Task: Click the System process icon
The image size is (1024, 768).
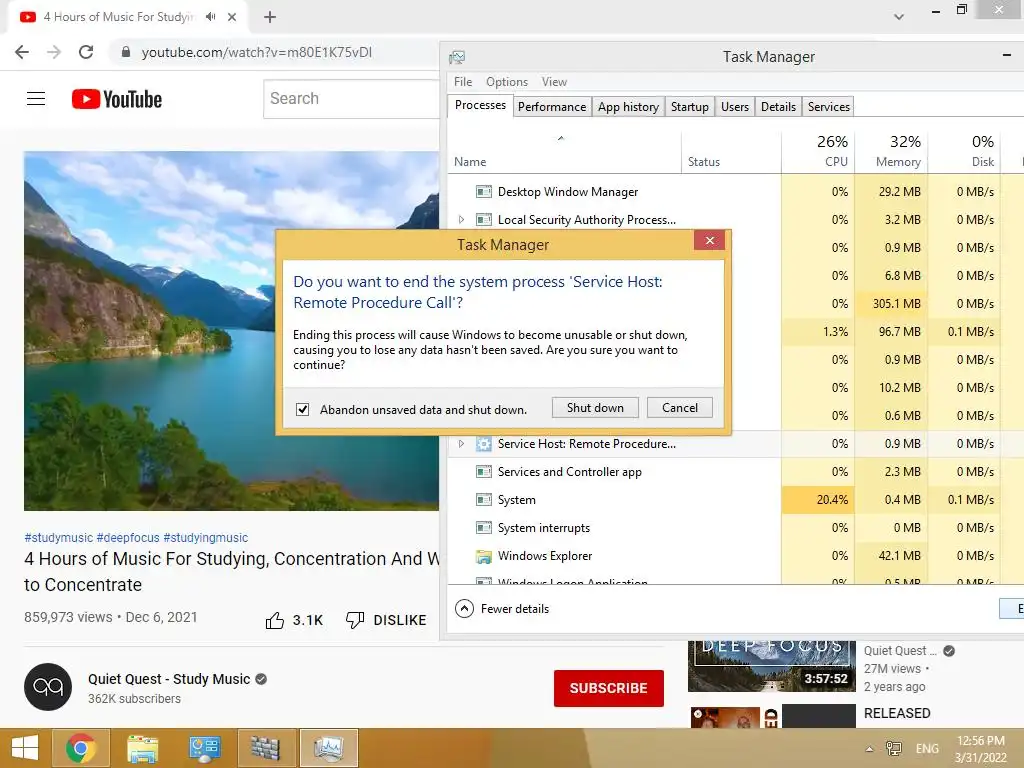Action: (x=484, y=500)
